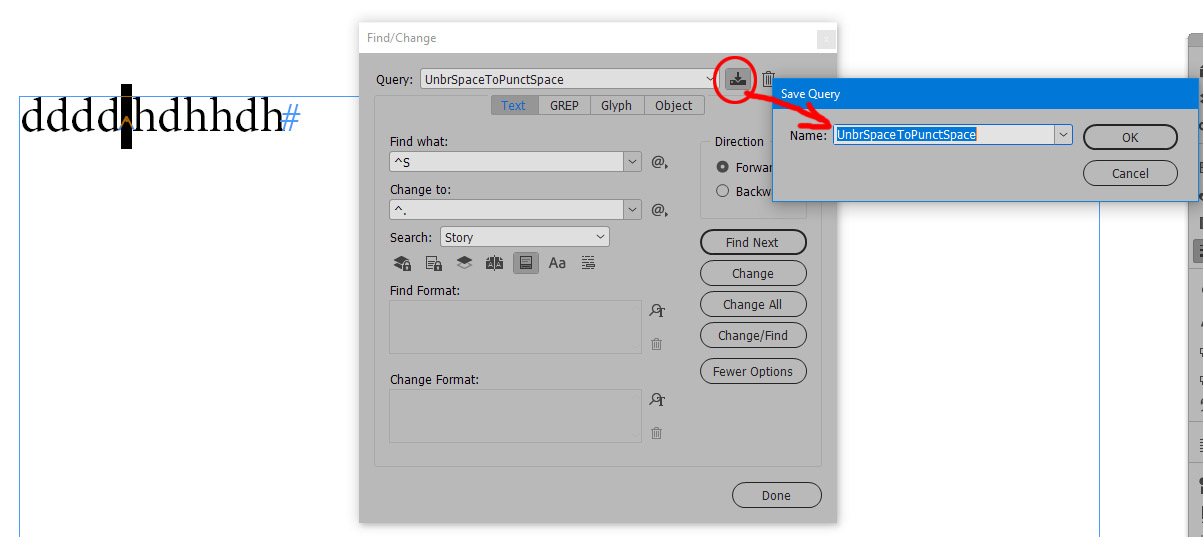The image size is (1203, 537).
Task: Click the Change Format attributes box
Action: 515,415
